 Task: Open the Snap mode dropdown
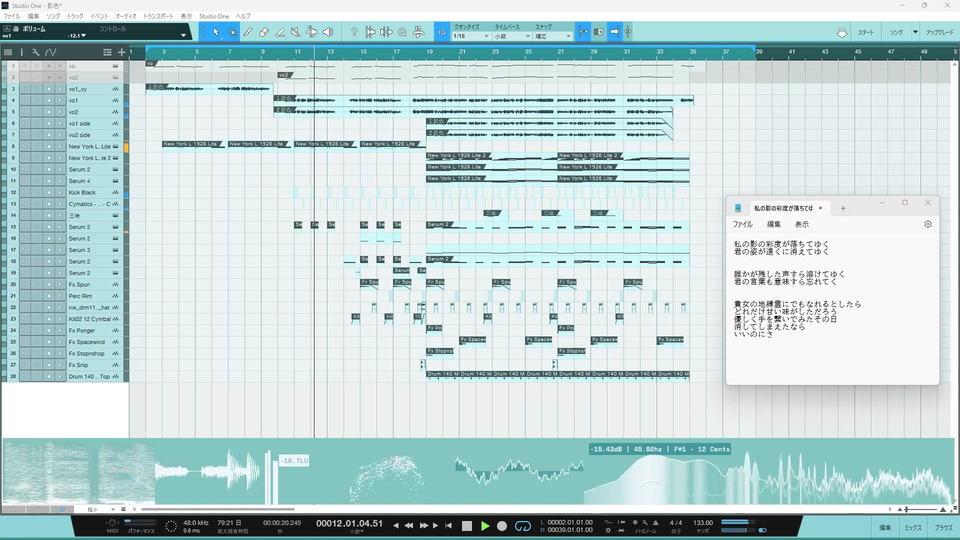coord(553,36)
